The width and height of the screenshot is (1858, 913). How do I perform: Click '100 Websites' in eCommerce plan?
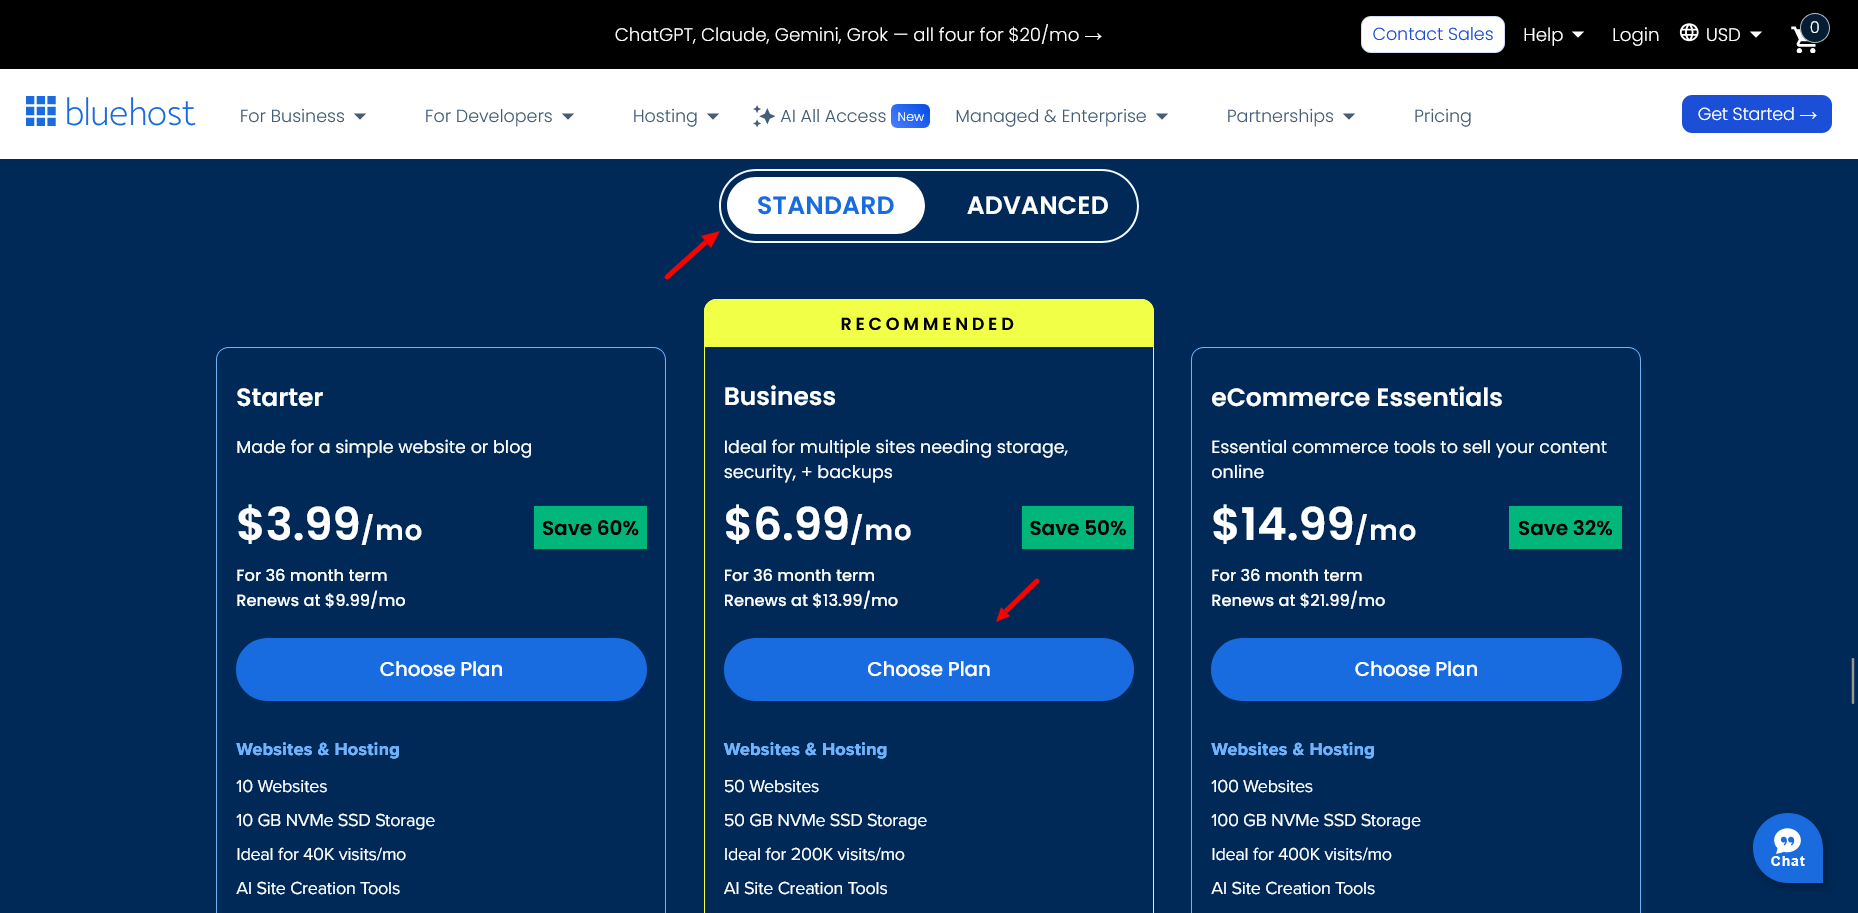[1261, 786]
